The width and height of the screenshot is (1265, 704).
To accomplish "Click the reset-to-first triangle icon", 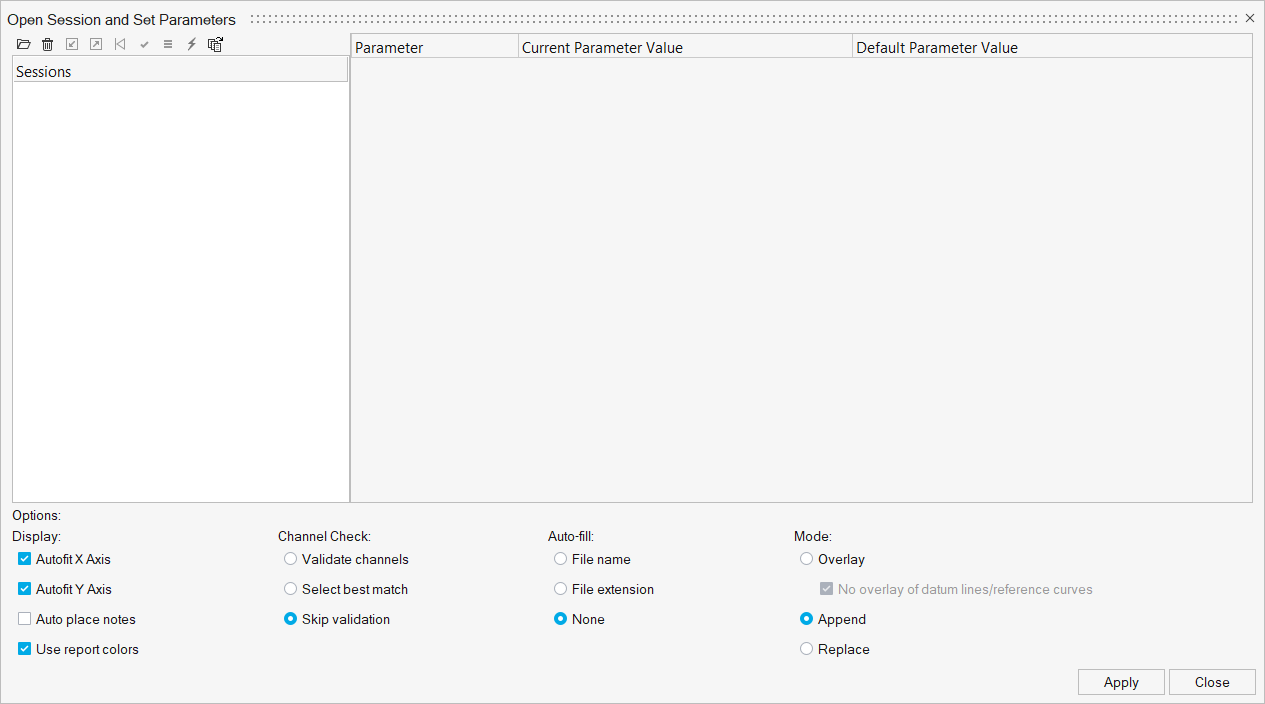I will click(120, 44).
